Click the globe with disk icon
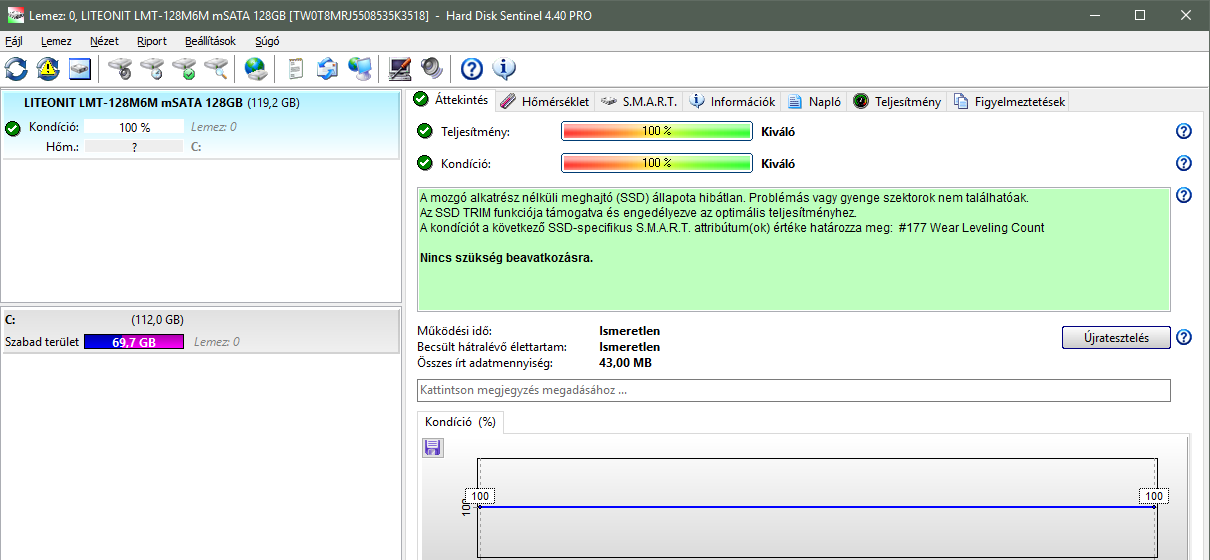1210x560 pixels. pyautogui.click(x=256, y=69)
